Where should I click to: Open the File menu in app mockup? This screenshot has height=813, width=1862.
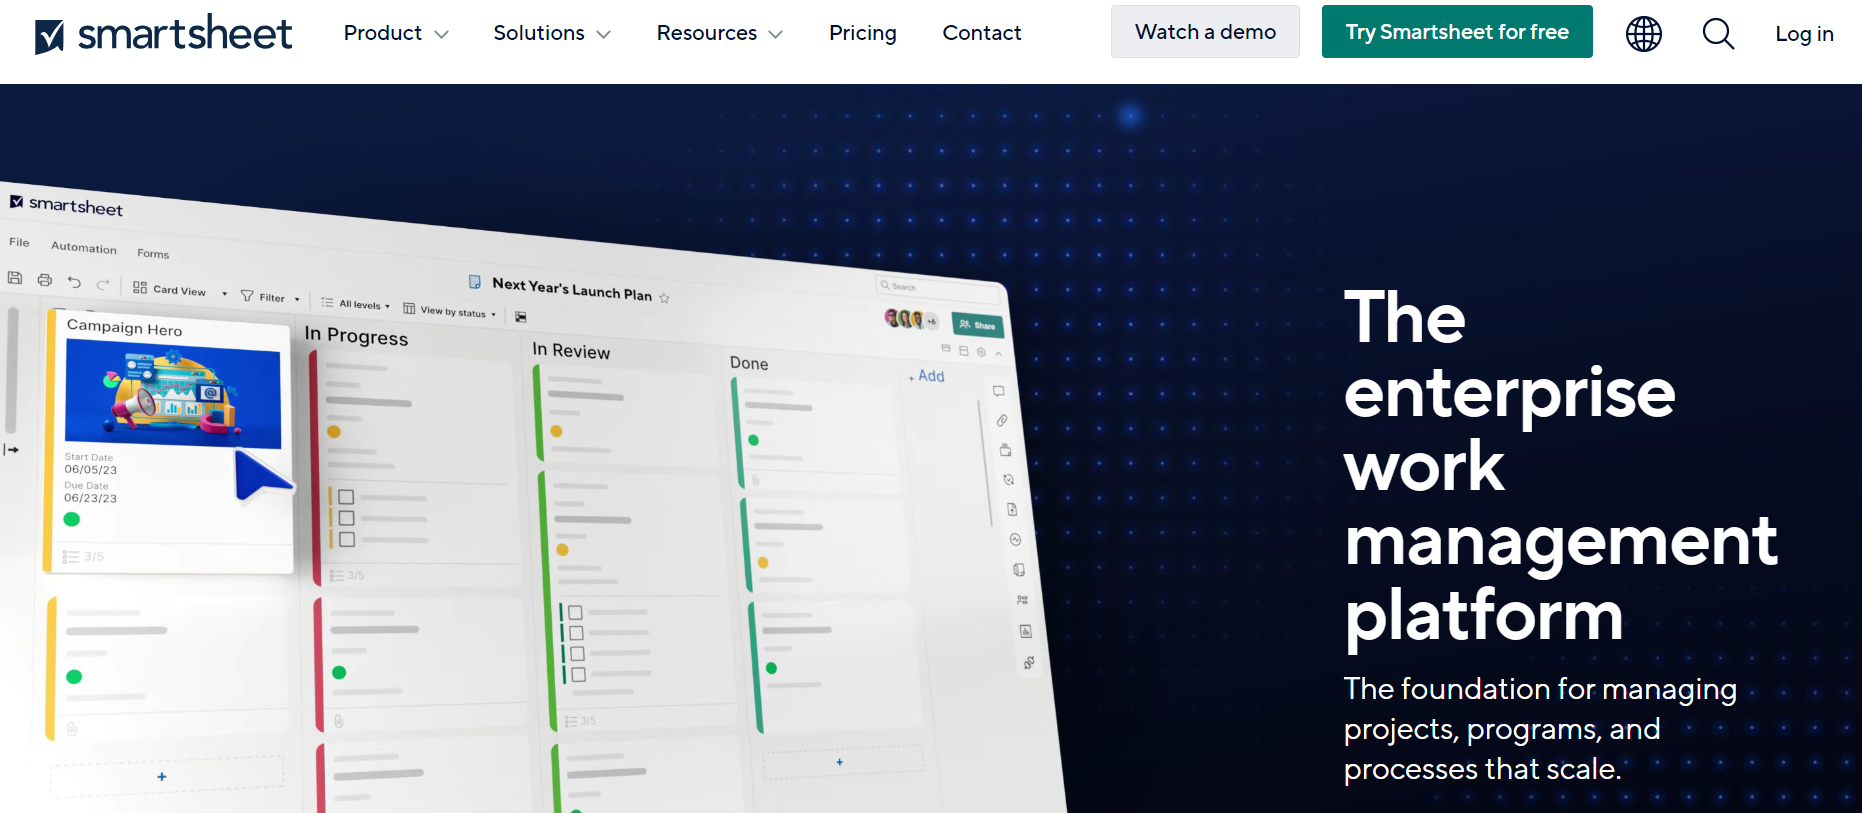pos(19,242)
